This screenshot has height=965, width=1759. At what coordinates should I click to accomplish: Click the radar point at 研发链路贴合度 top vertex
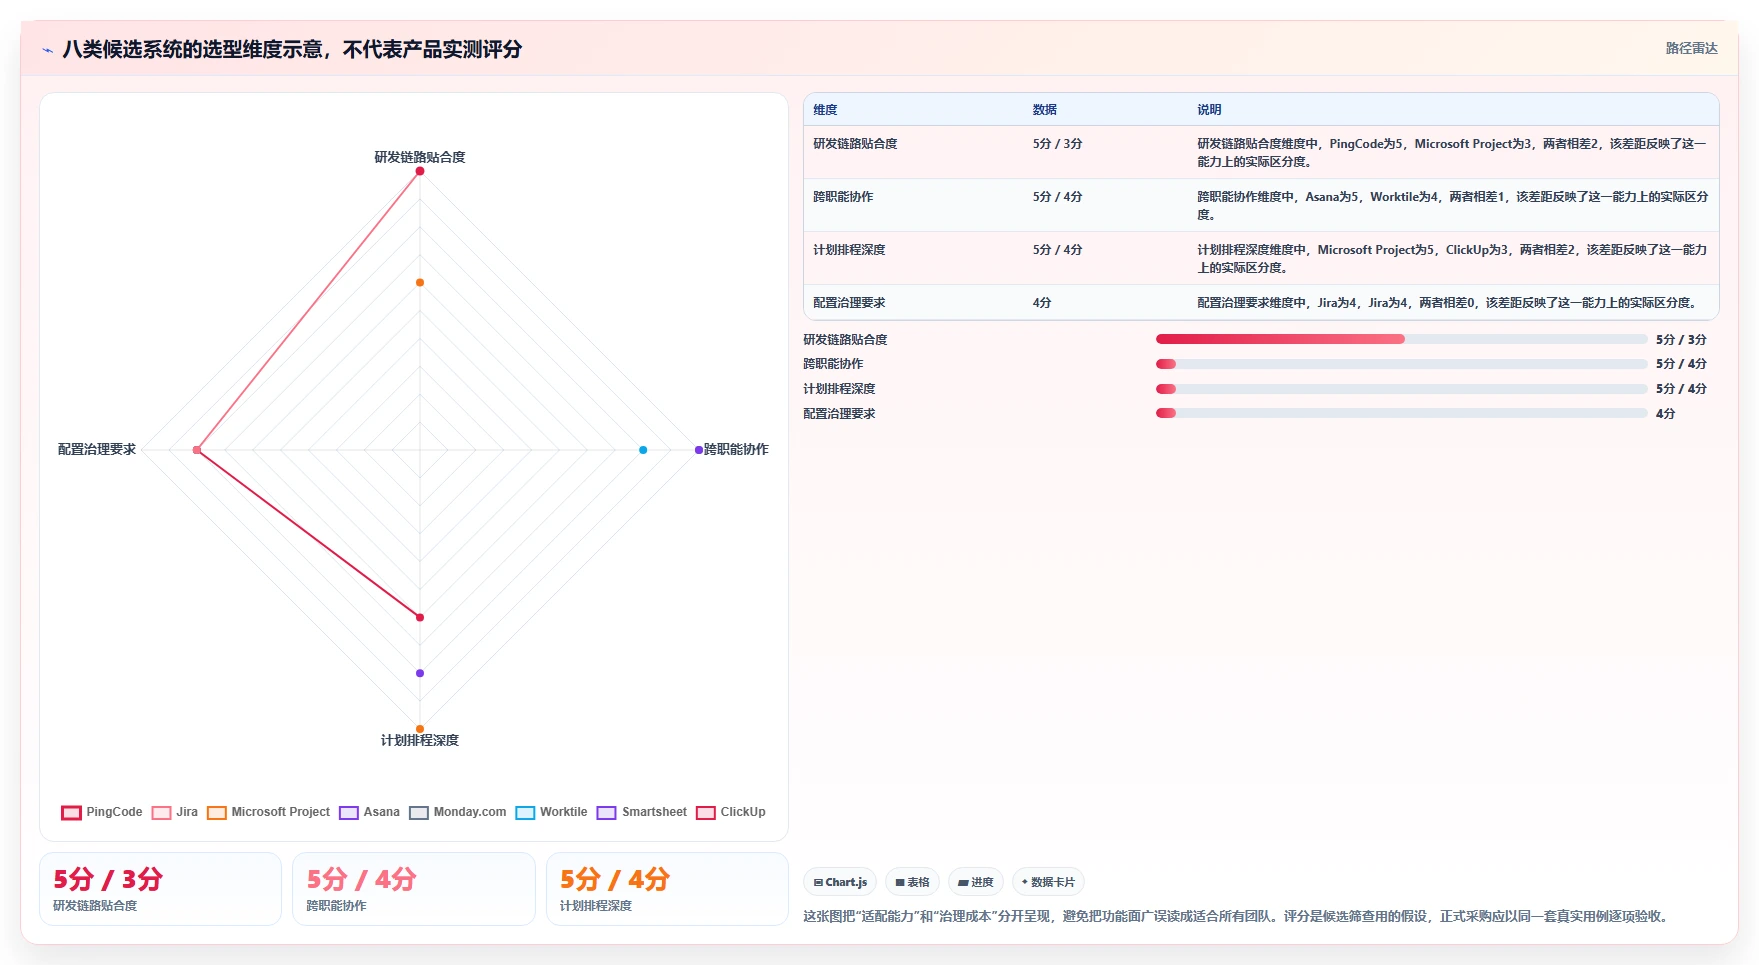click(420, 171)
